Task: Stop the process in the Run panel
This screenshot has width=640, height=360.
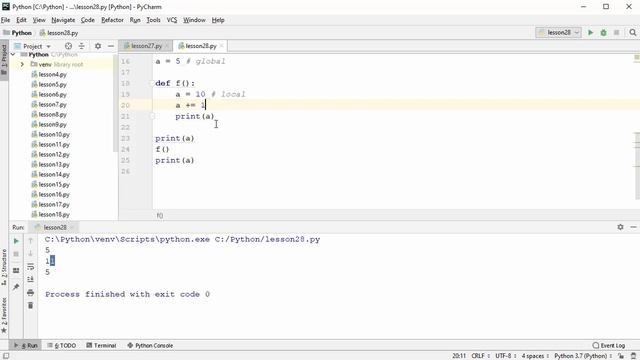Action: pyautogui.click(x=16, y=254)
